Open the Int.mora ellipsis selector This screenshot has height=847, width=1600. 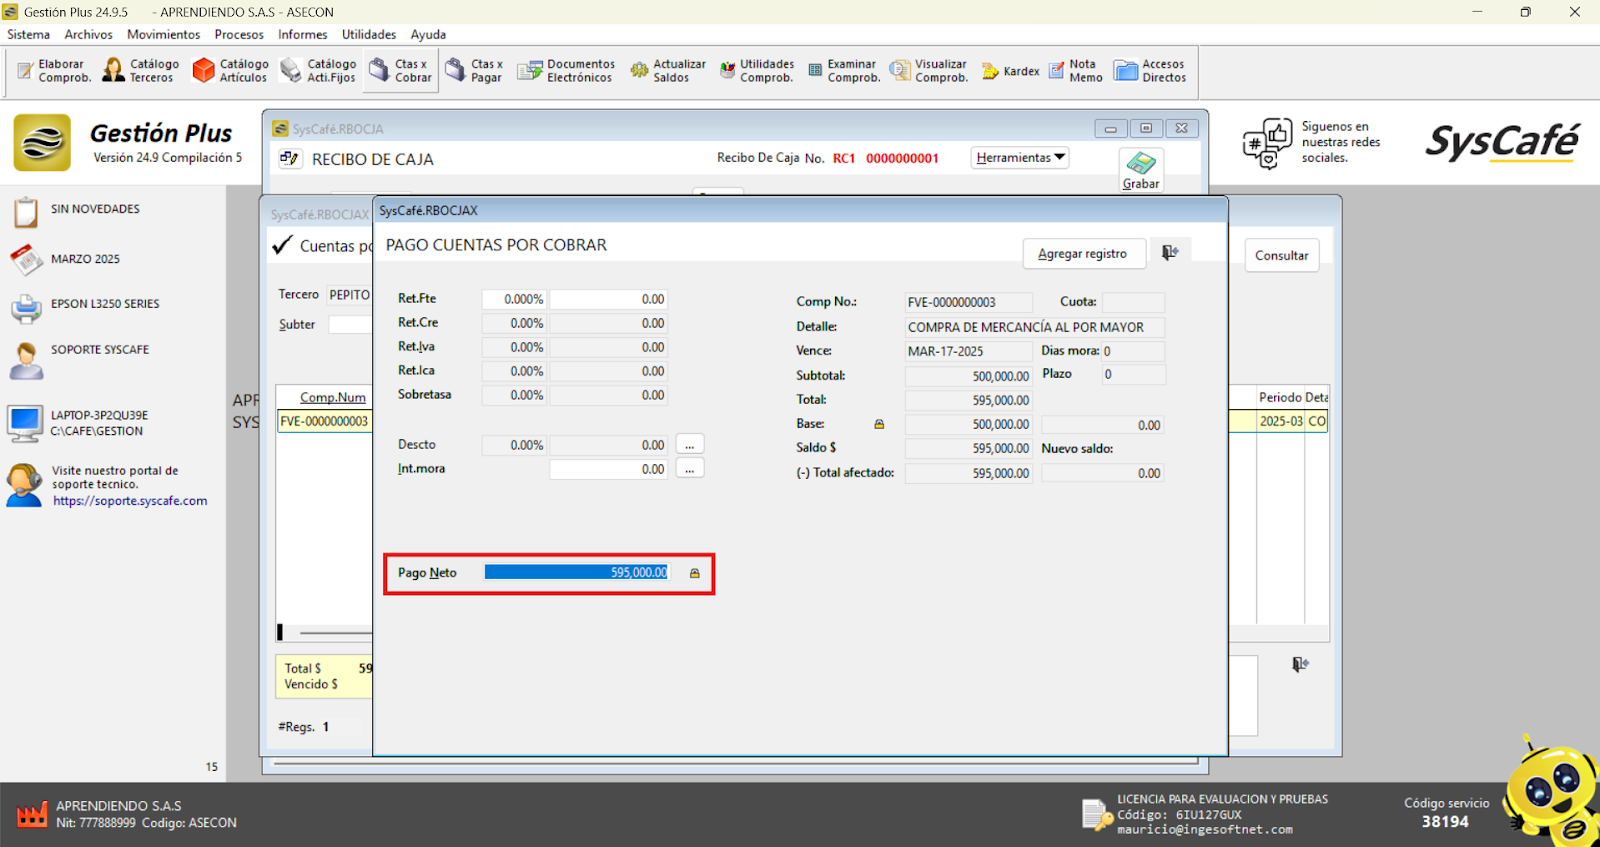click(x=689, y=469)
